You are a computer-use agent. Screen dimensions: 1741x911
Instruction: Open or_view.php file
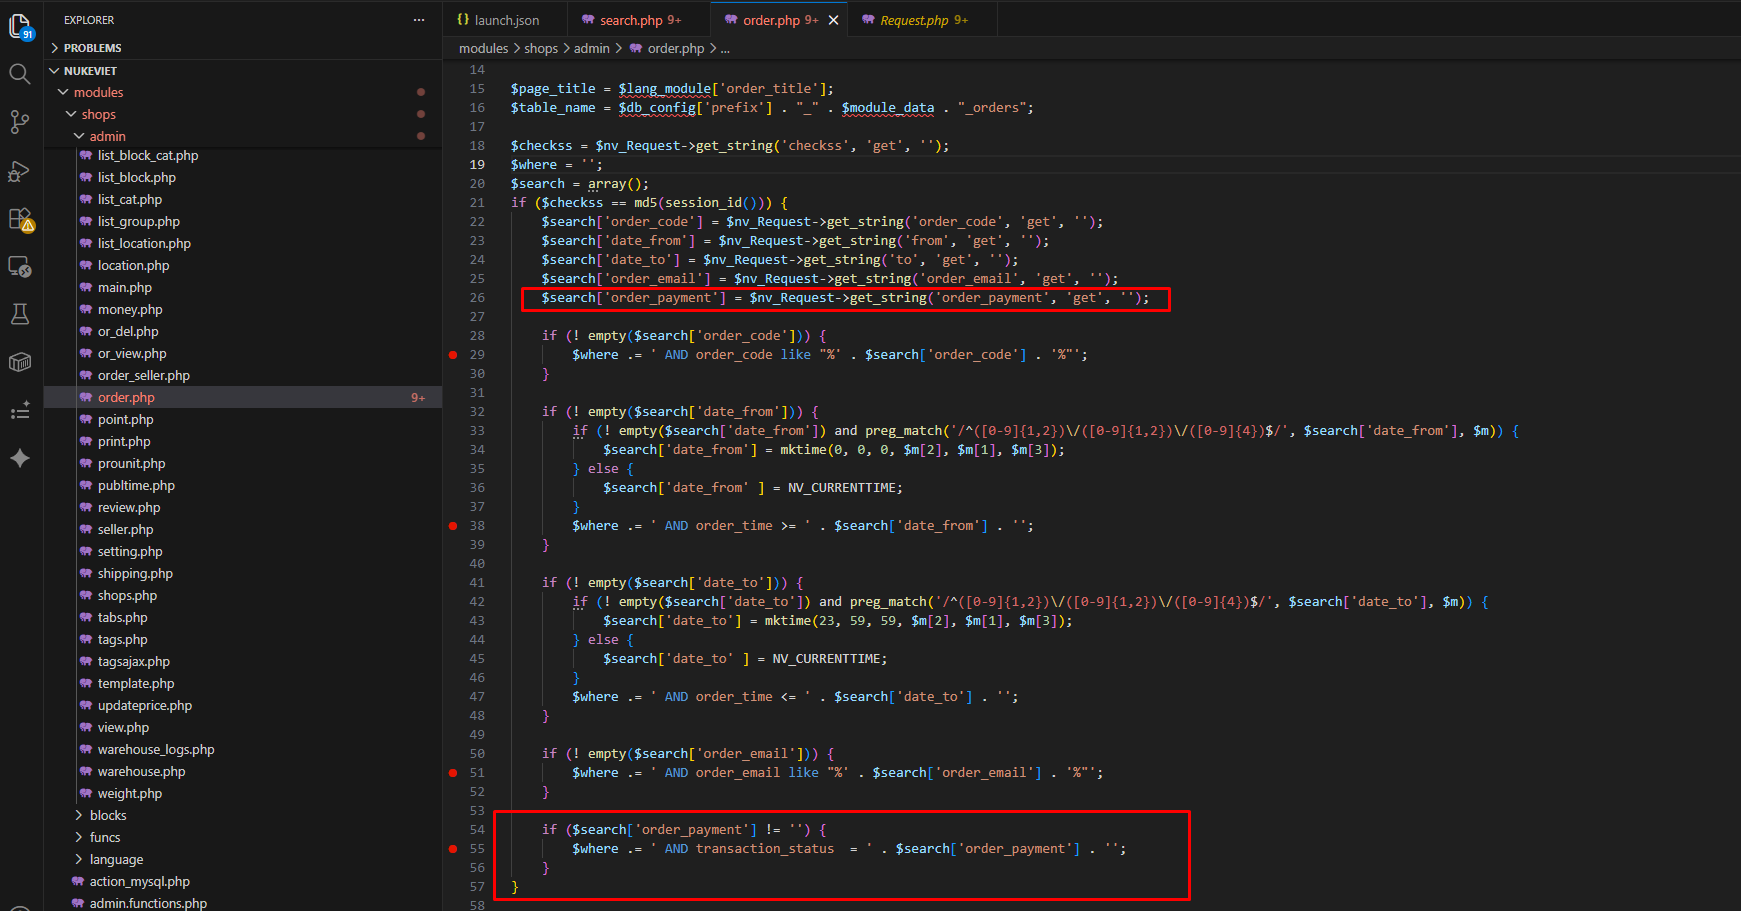click(x=132, y=354)
